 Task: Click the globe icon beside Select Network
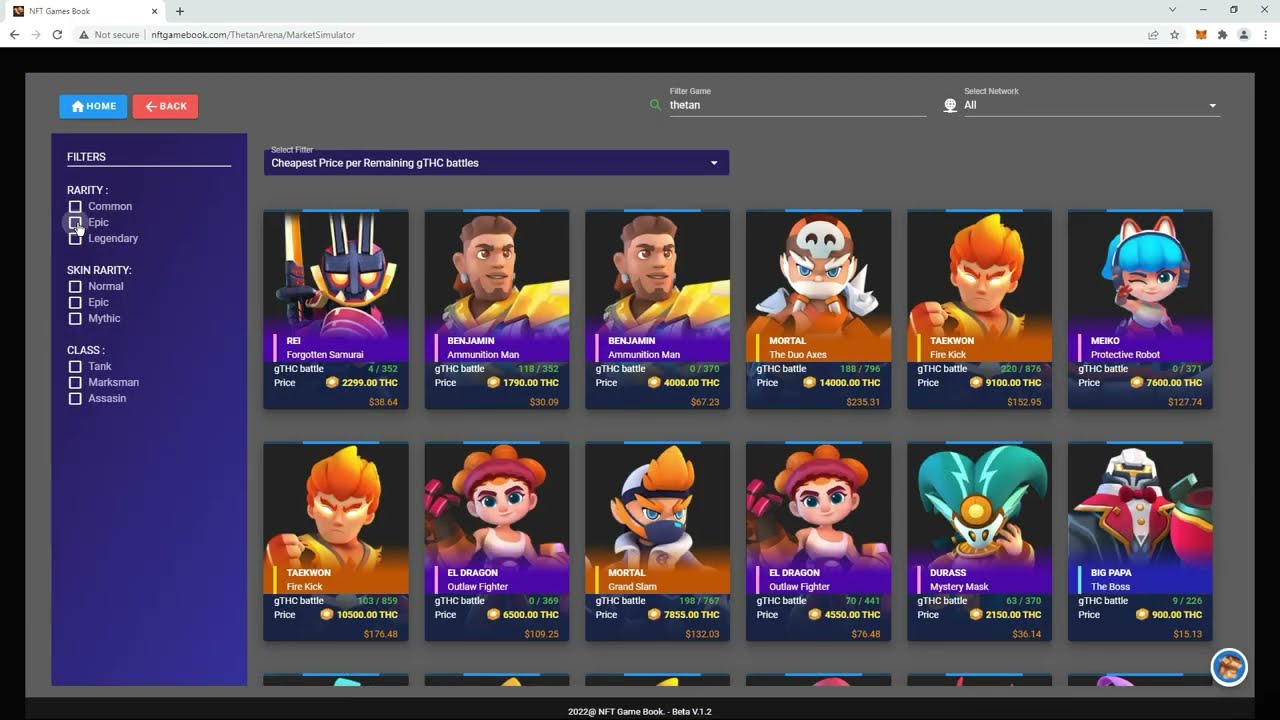(950, 105)
